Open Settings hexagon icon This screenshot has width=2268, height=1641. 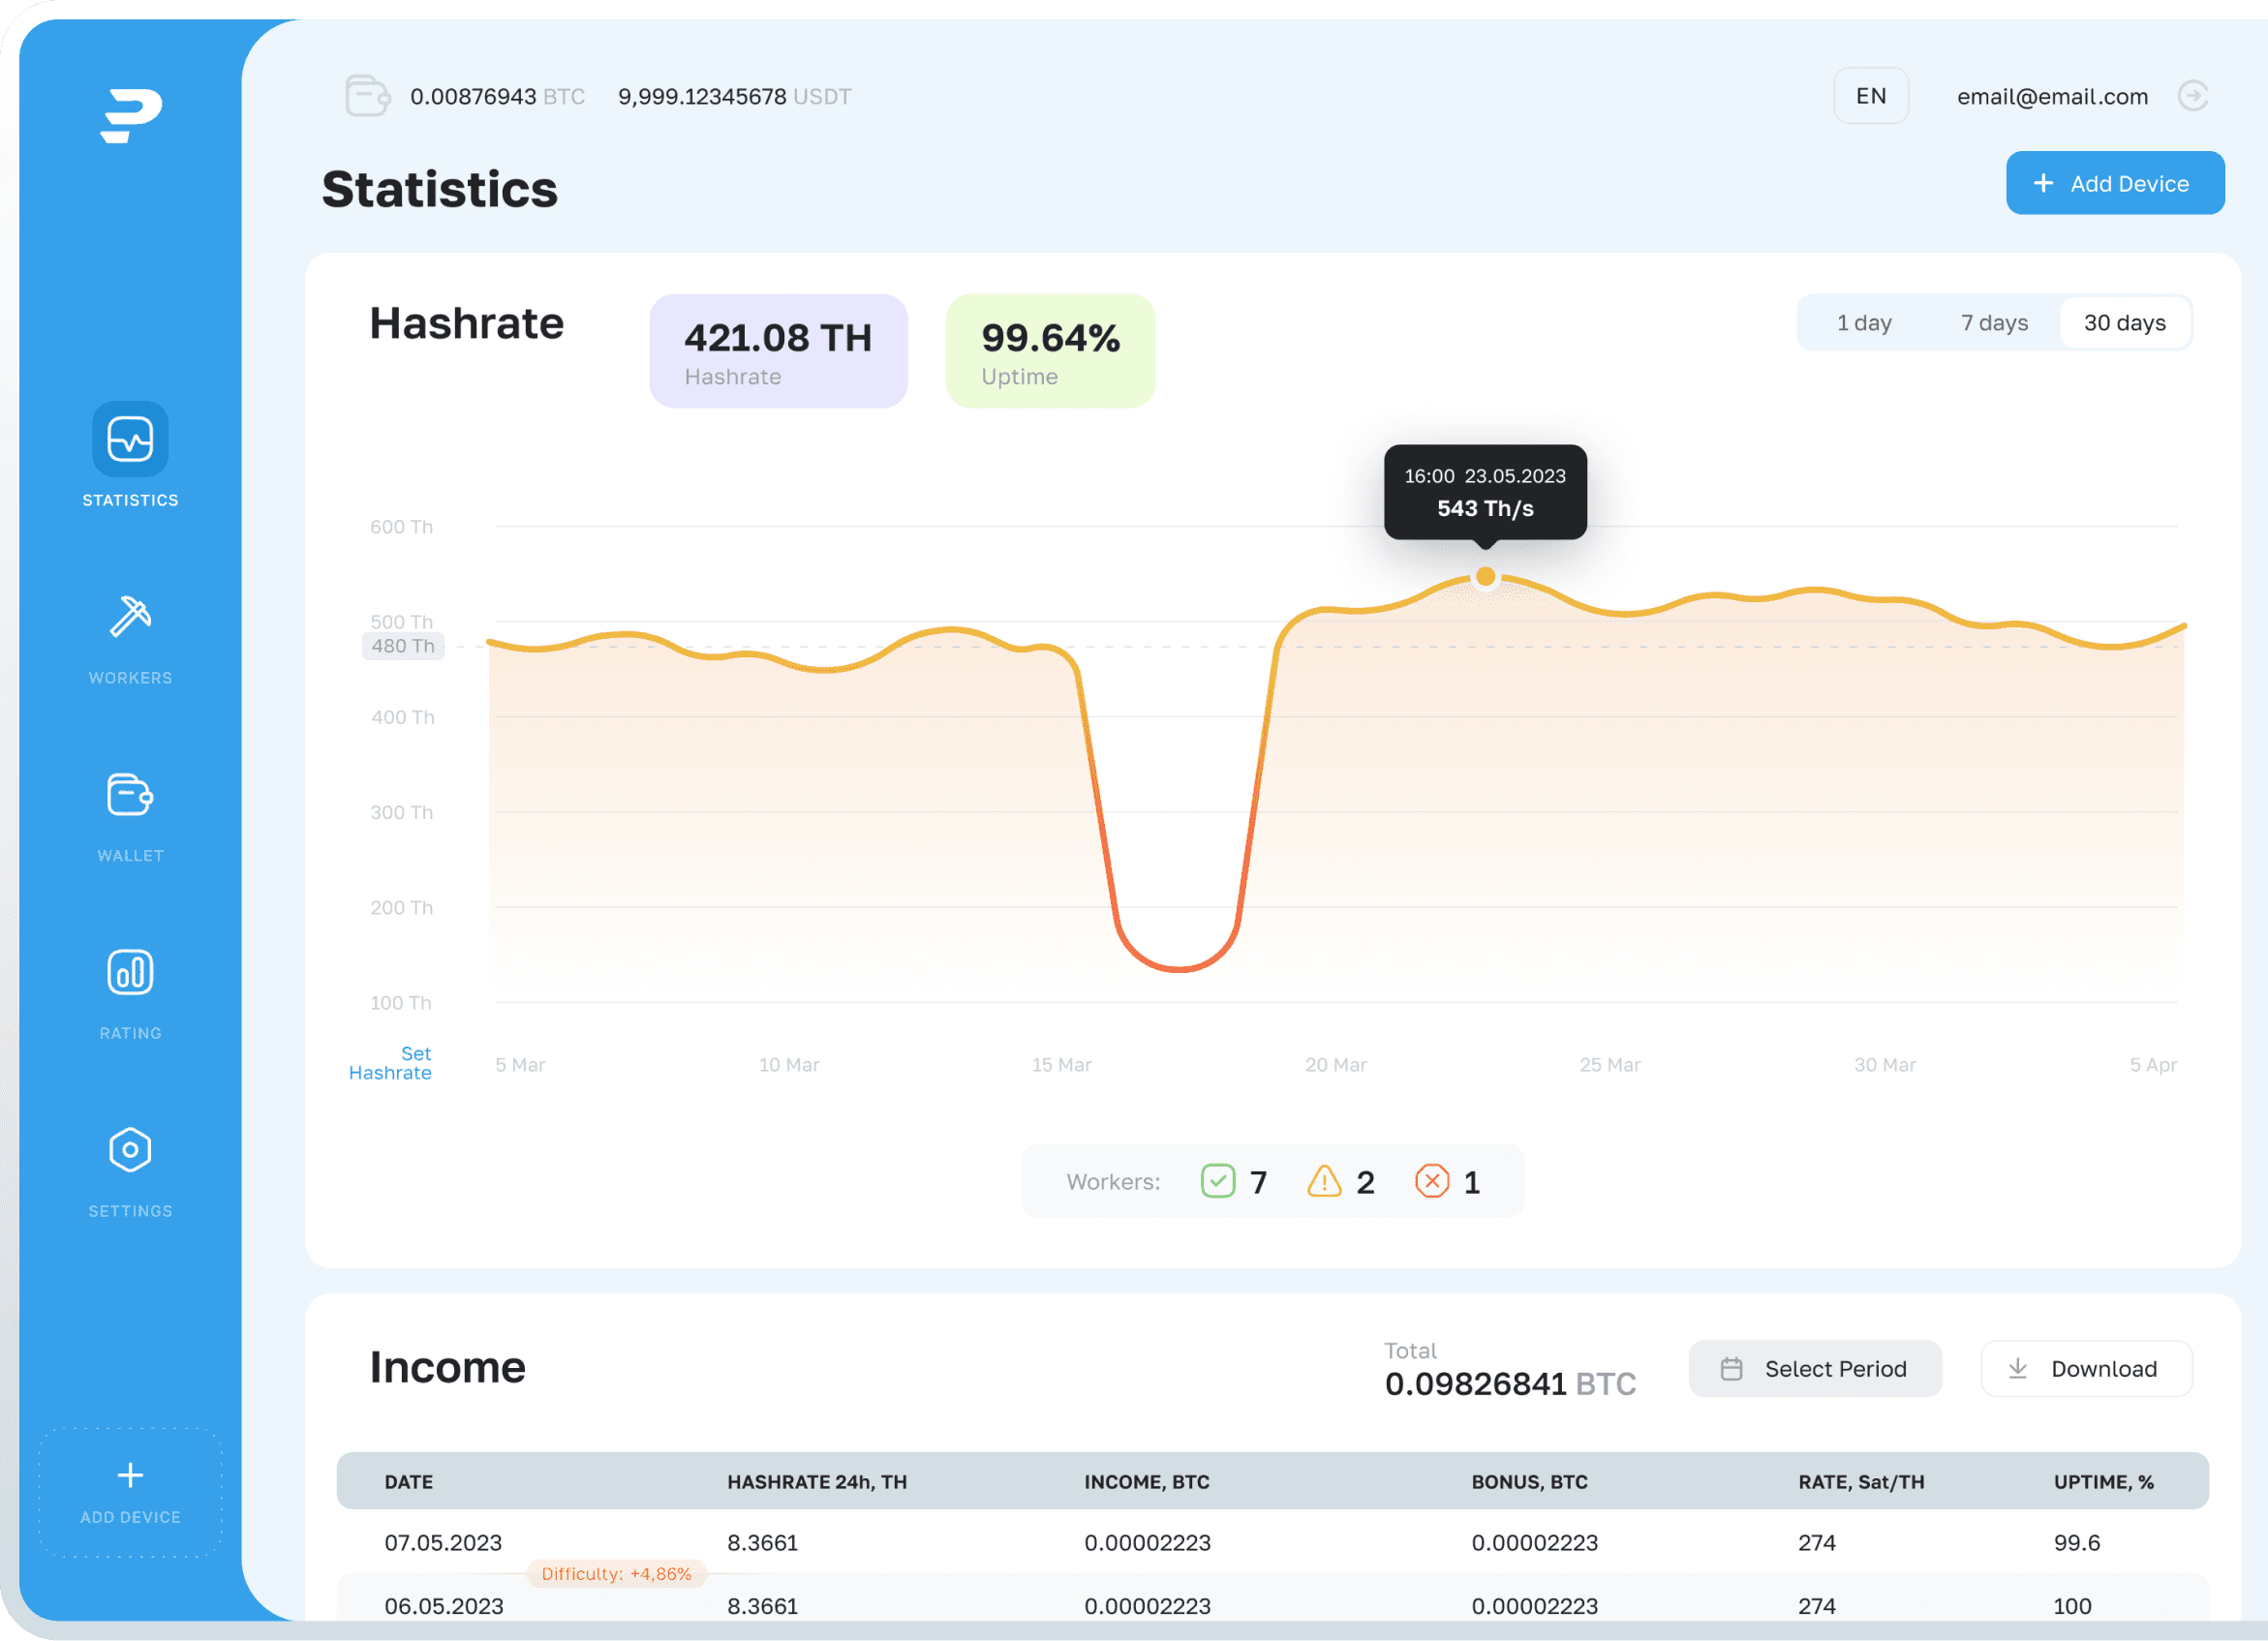click(x=130, y=1150)
